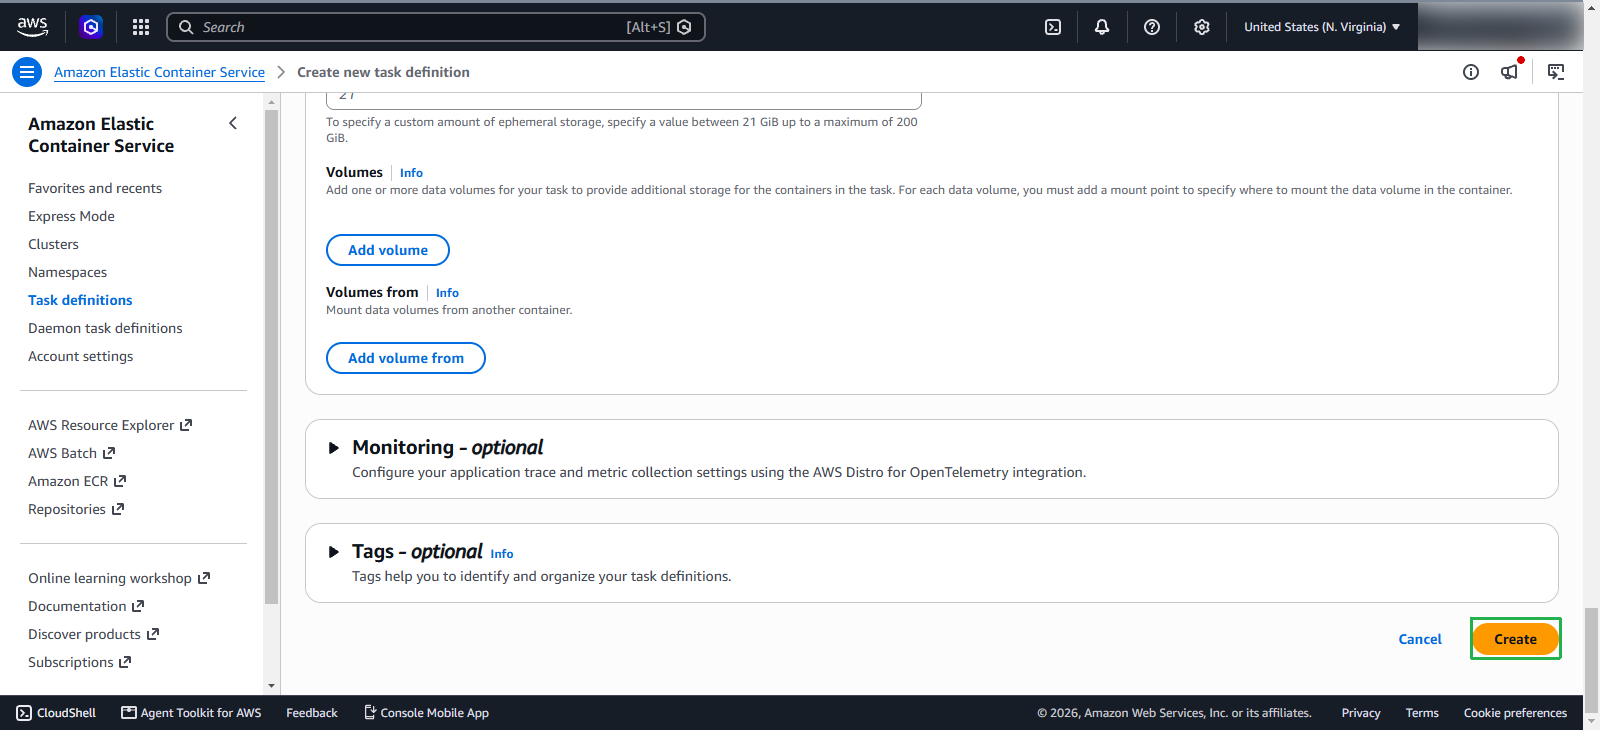Cancel the task definition creation
1600x730 pixels.
[x=1420, y=639]
